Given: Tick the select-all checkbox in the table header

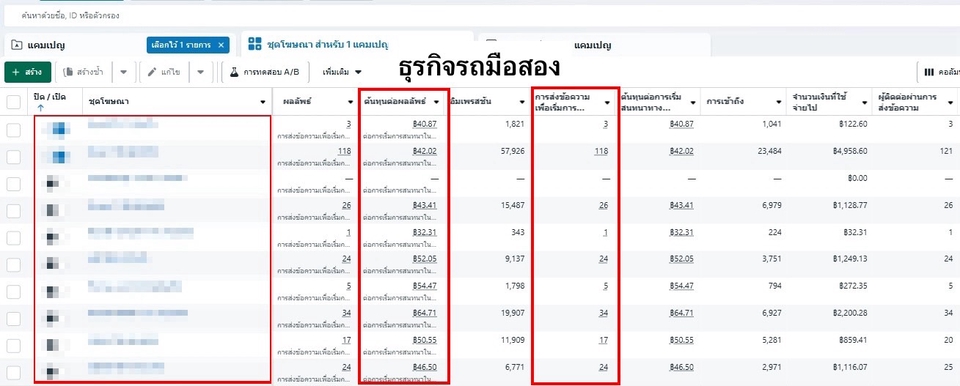Looking at the screenshot, I should pyautogui.click(x=13, y=102).
